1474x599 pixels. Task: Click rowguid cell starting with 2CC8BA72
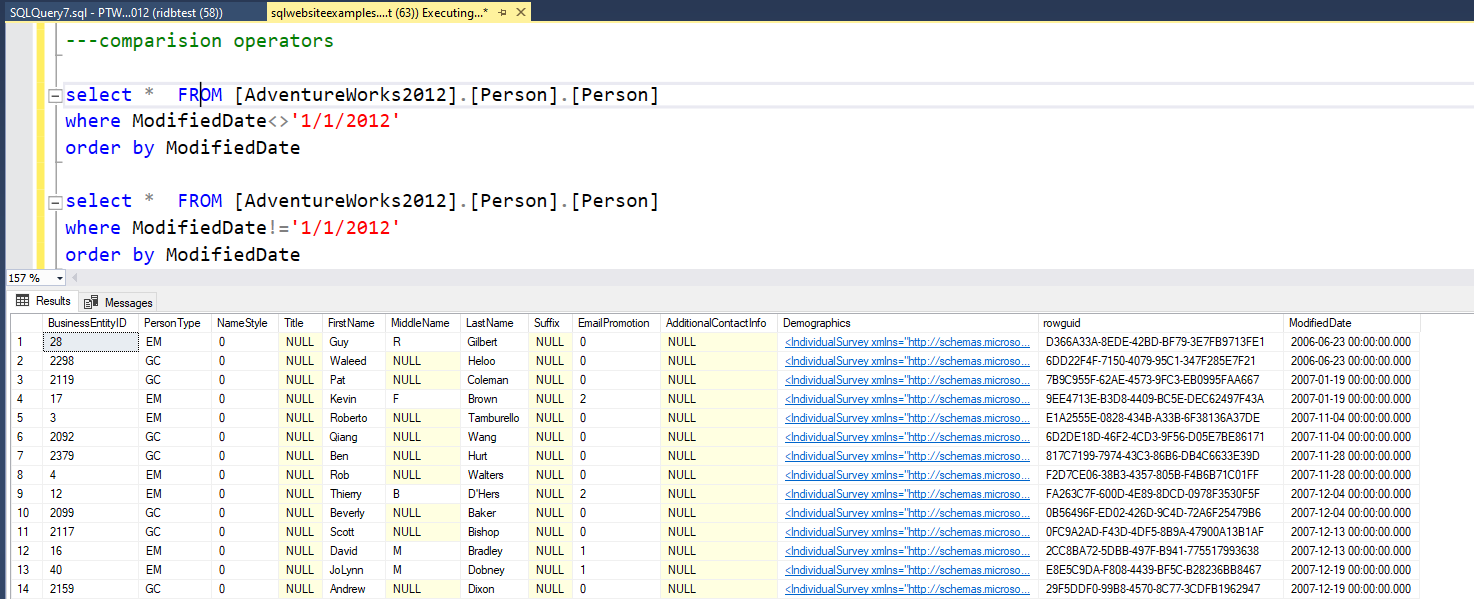[1161, 551]
